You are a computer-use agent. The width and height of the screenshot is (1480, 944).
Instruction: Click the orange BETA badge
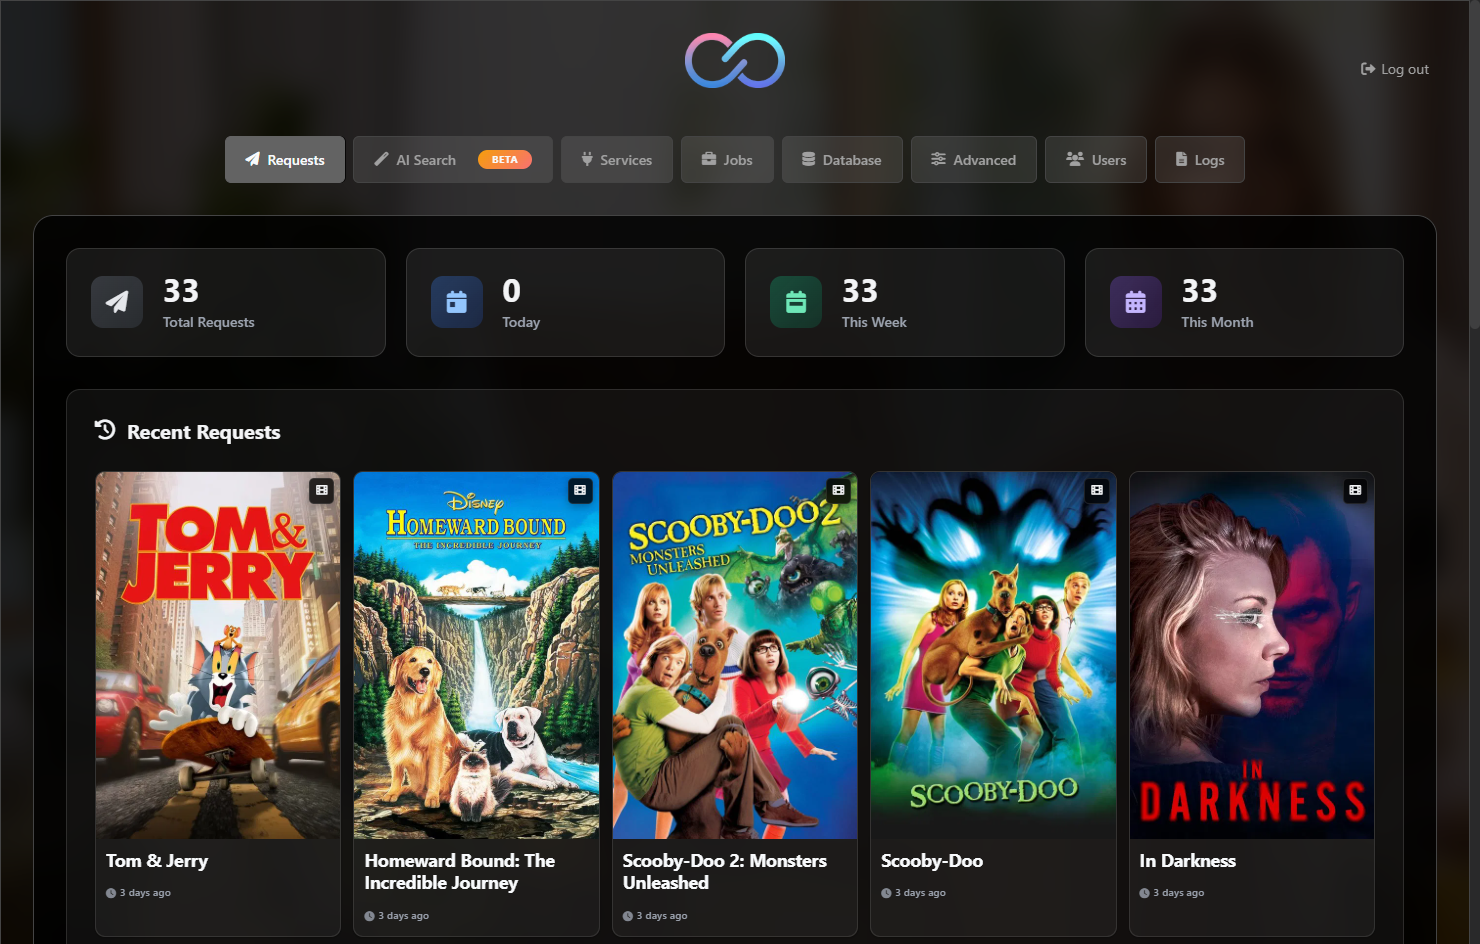point(505,160)
